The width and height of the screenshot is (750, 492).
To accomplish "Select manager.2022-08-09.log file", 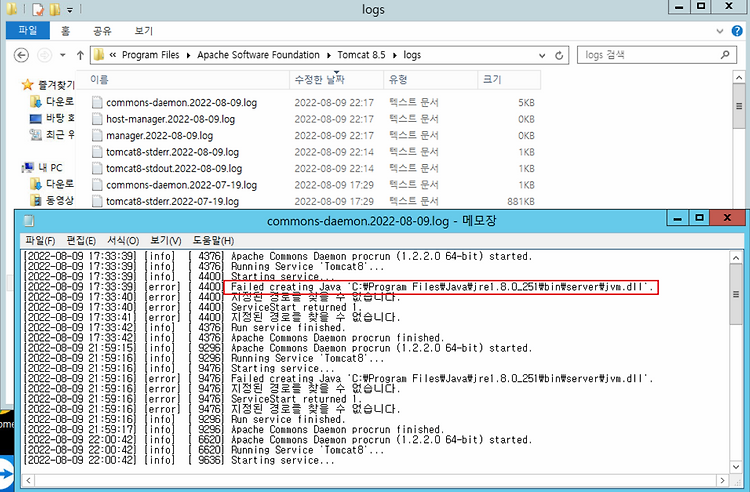I will coord(159,136).
